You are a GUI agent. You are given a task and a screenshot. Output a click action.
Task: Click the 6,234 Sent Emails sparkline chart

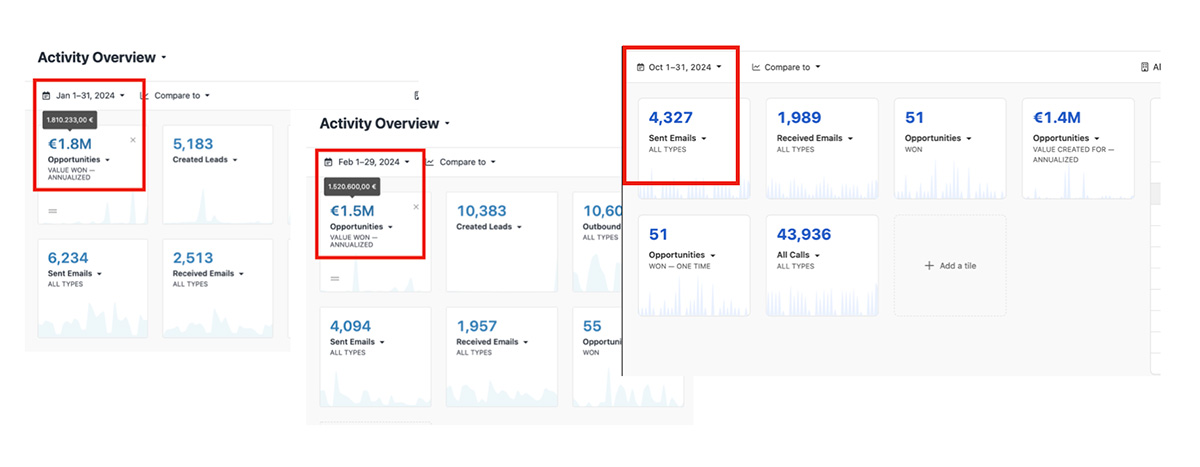[x=90, y=315]
